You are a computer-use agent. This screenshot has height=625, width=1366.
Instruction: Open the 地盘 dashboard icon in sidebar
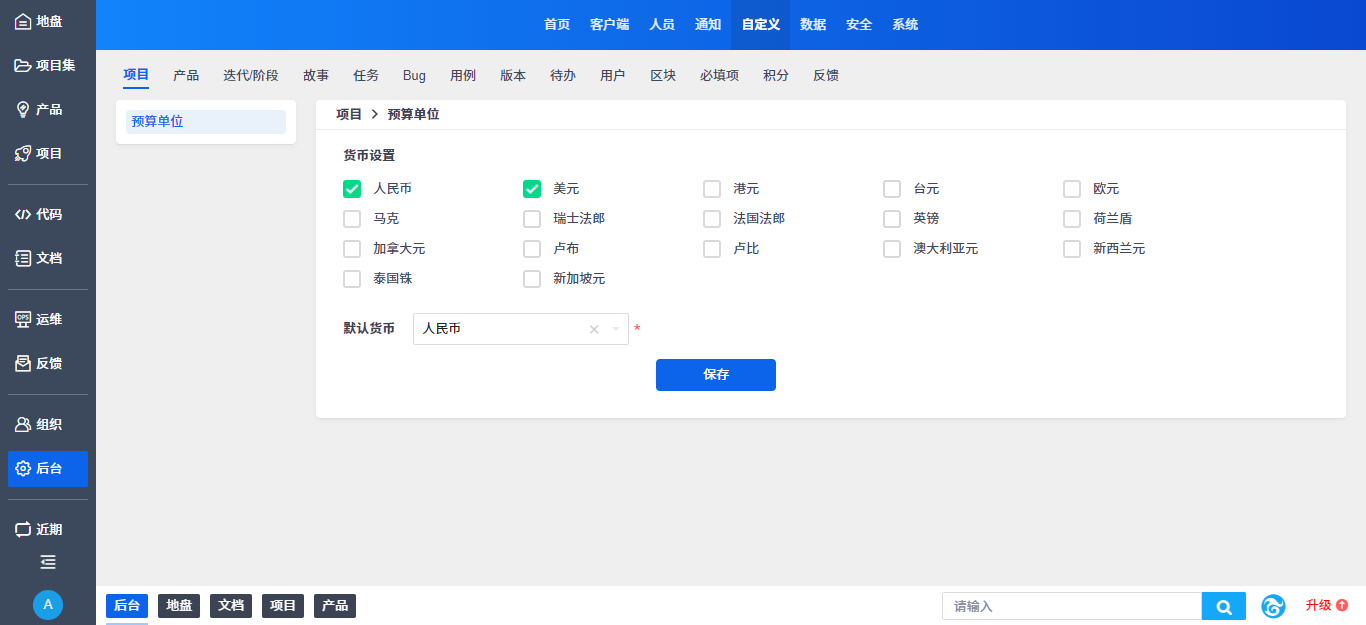pyautogui.click(x=23, y=21)
